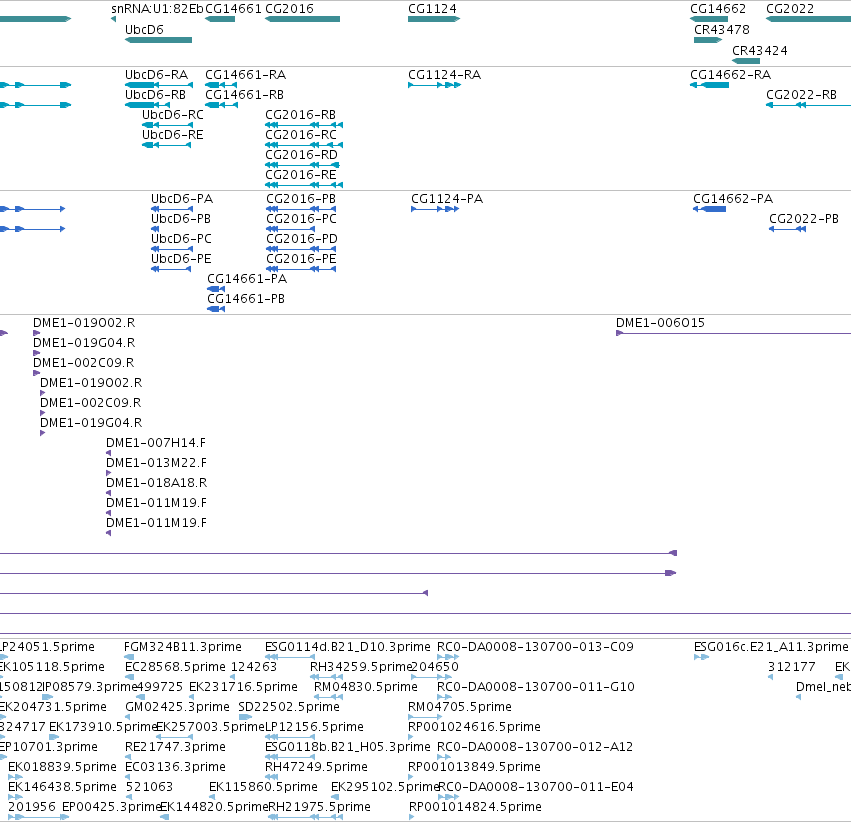Click EST RP001014824.5prime
The image size is (851, 822).
tap(475, 807)
